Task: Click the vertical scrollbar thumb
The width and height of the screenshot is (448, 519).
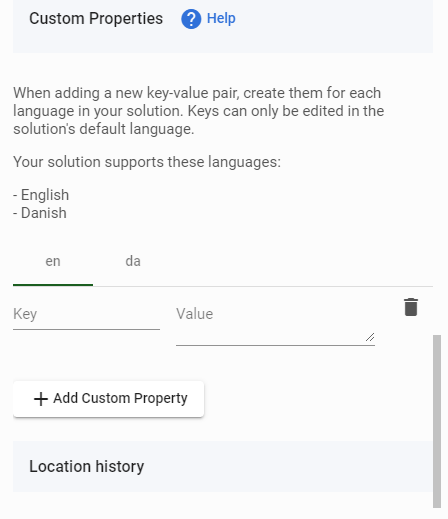Action: (437, 421)
